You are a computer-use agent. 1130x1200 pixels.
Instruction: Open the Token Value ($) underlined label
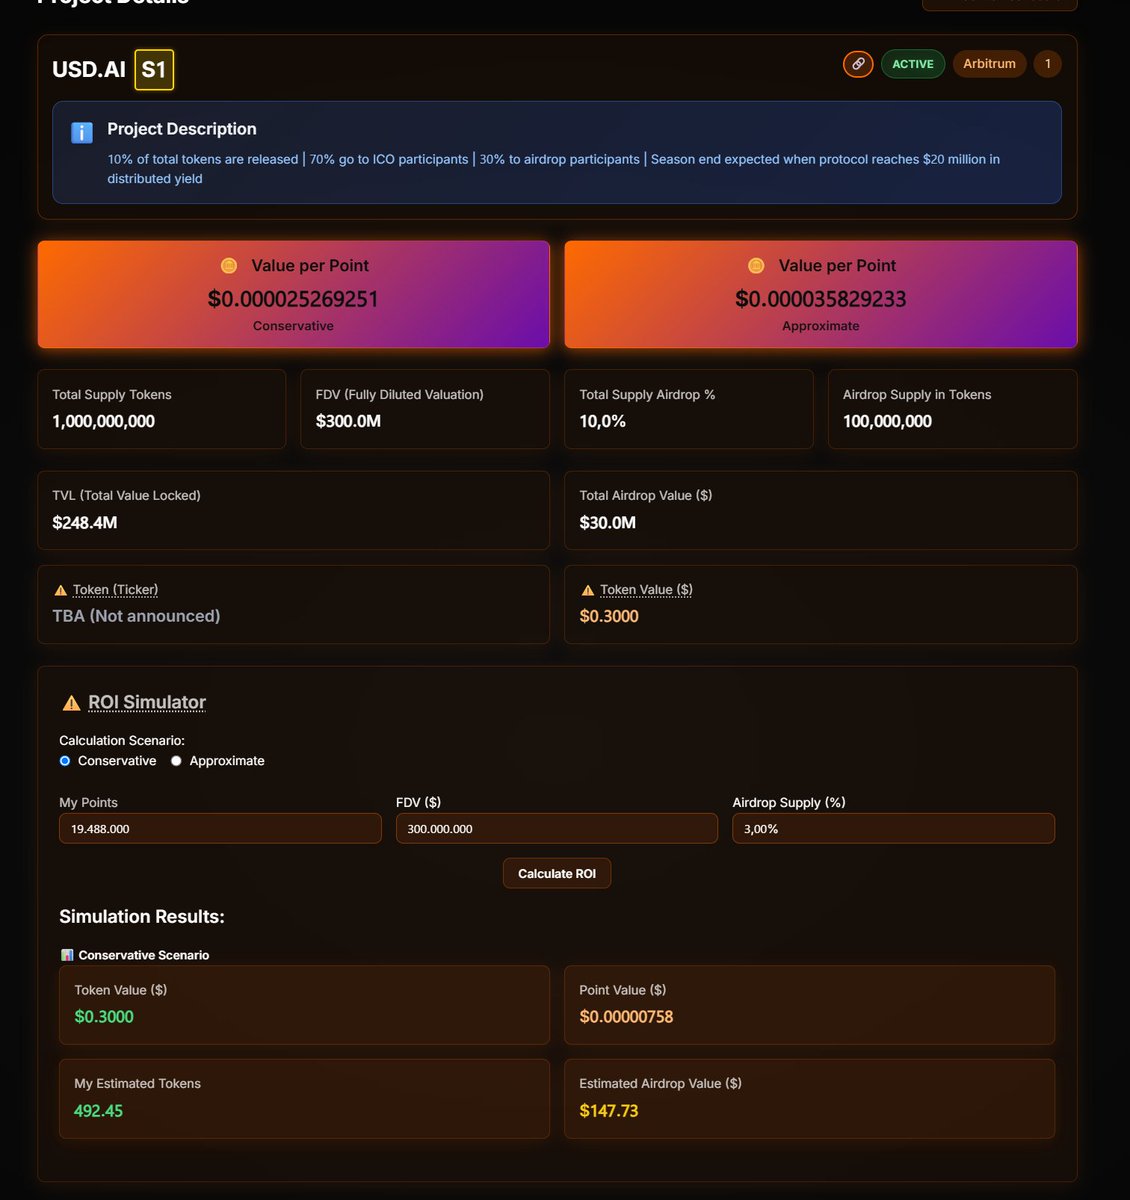pos(646,589)
